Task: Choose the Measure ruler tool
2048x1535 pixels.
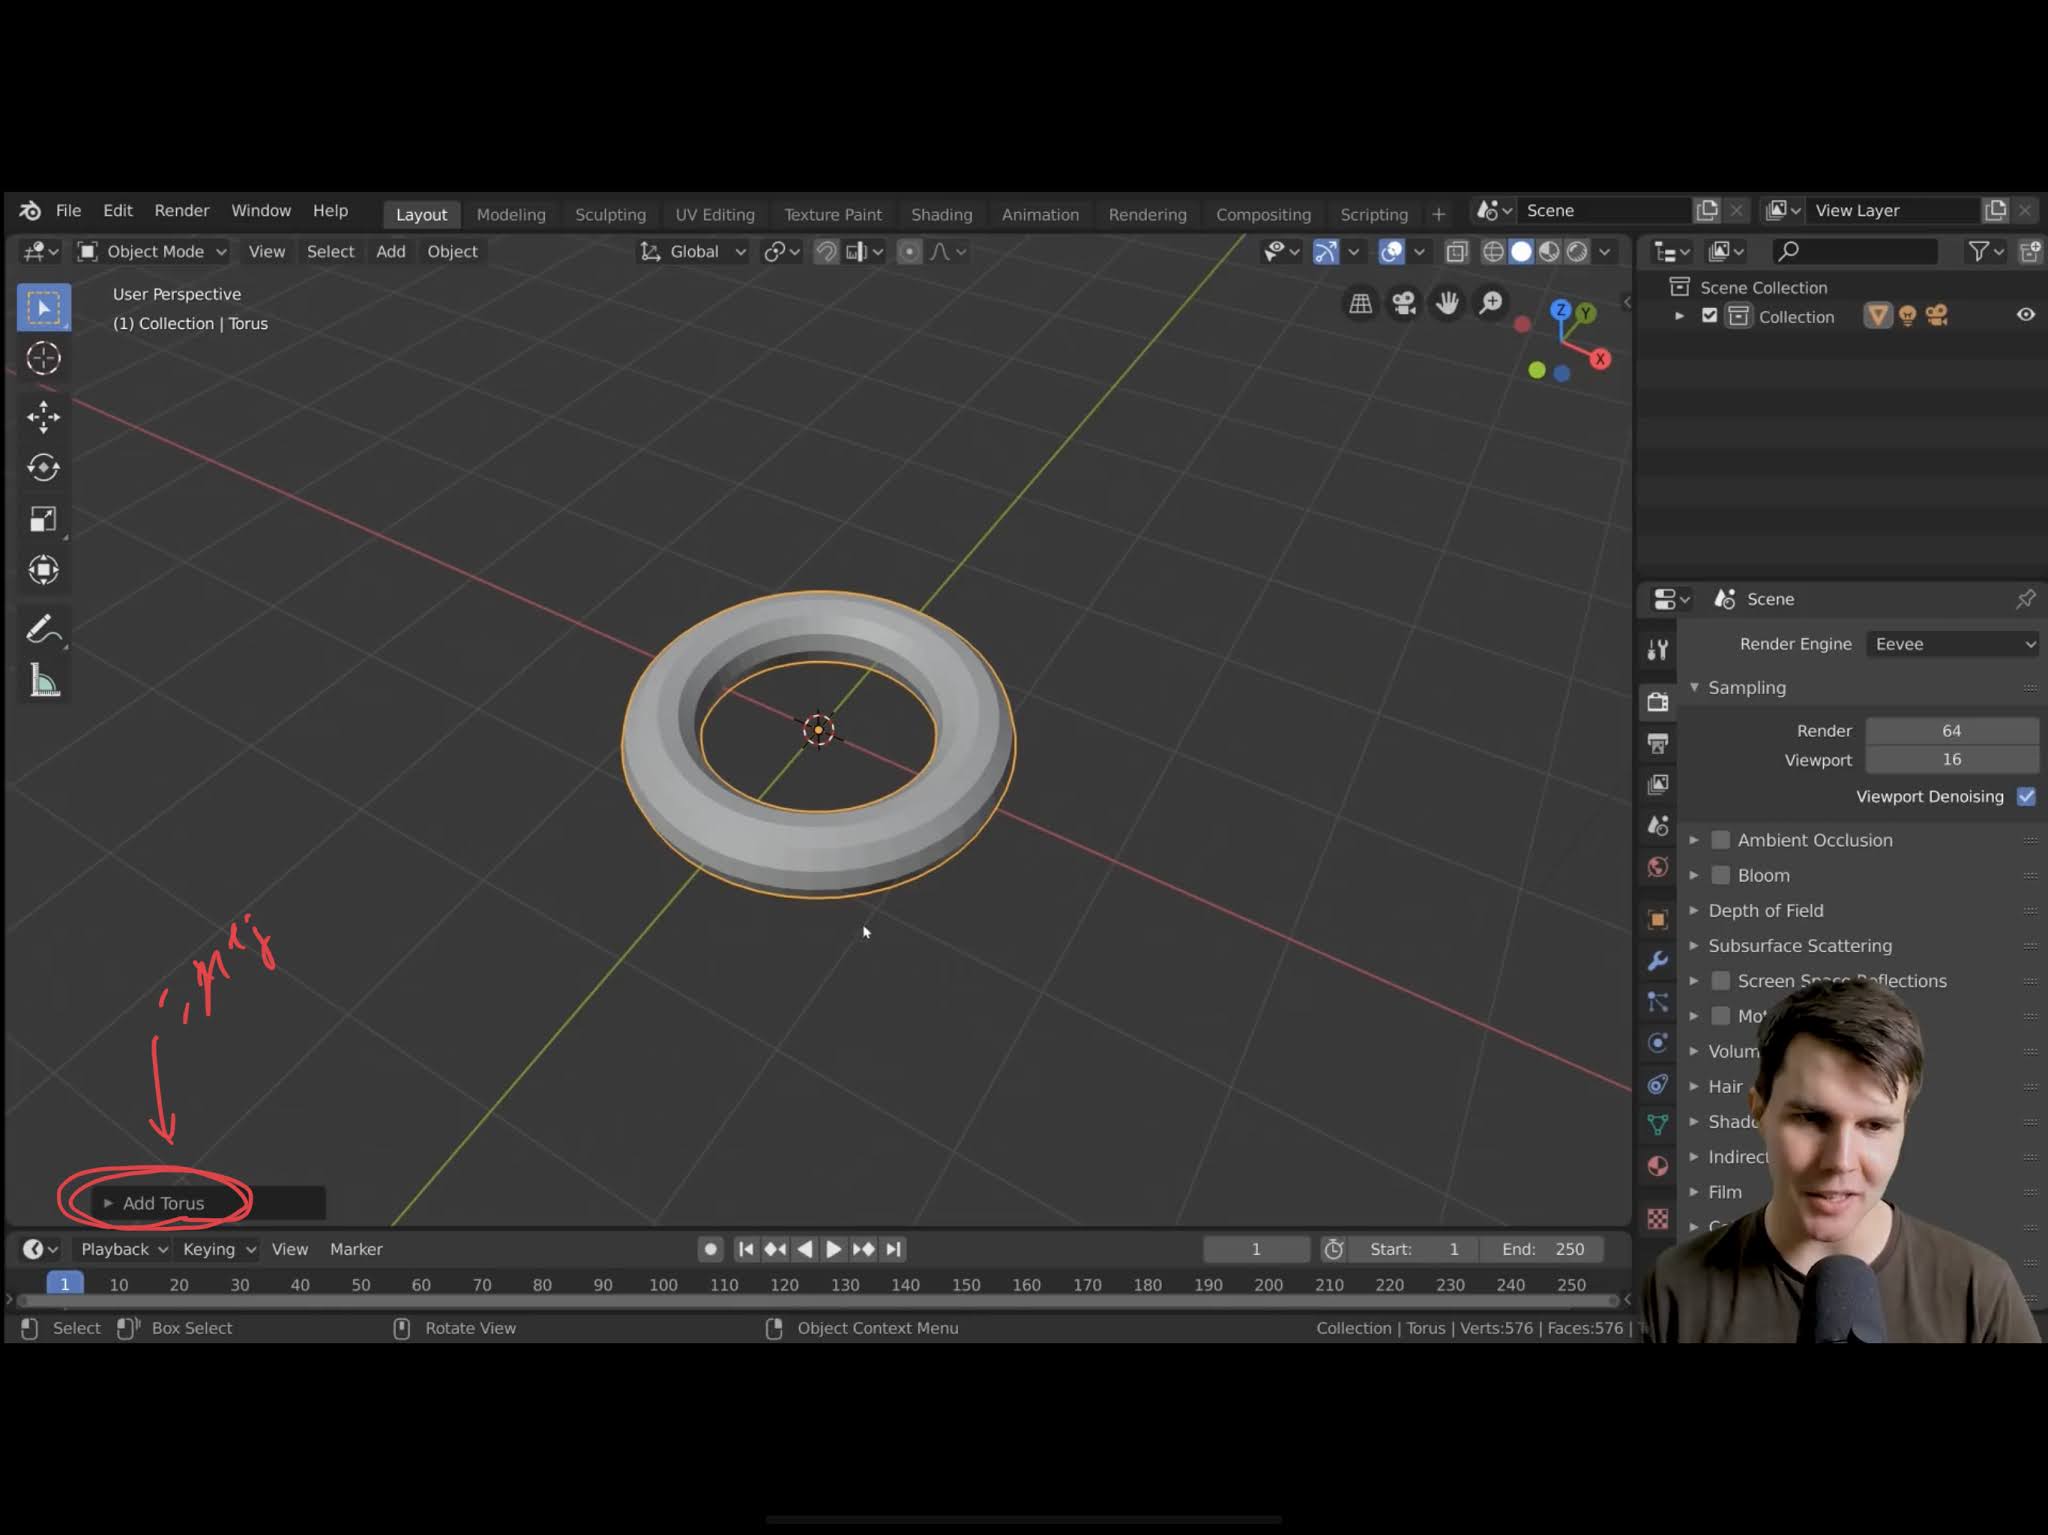Action: coord(43,681)
